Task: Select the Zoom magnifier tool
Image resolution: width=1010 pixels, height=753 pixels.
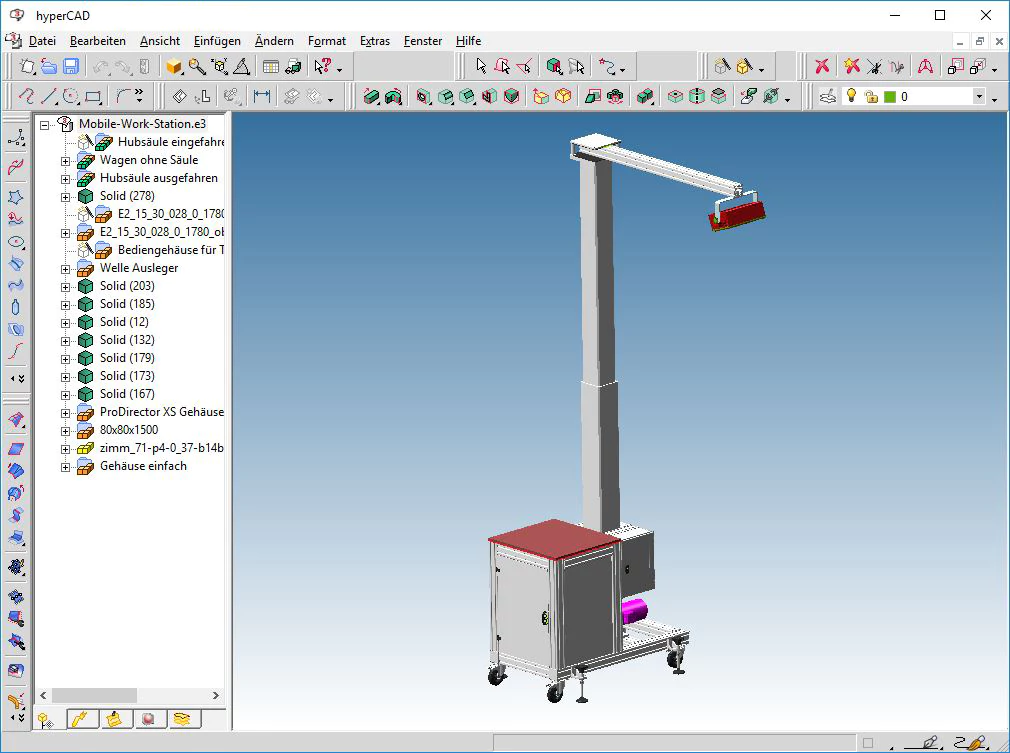Action: (197, 67)
